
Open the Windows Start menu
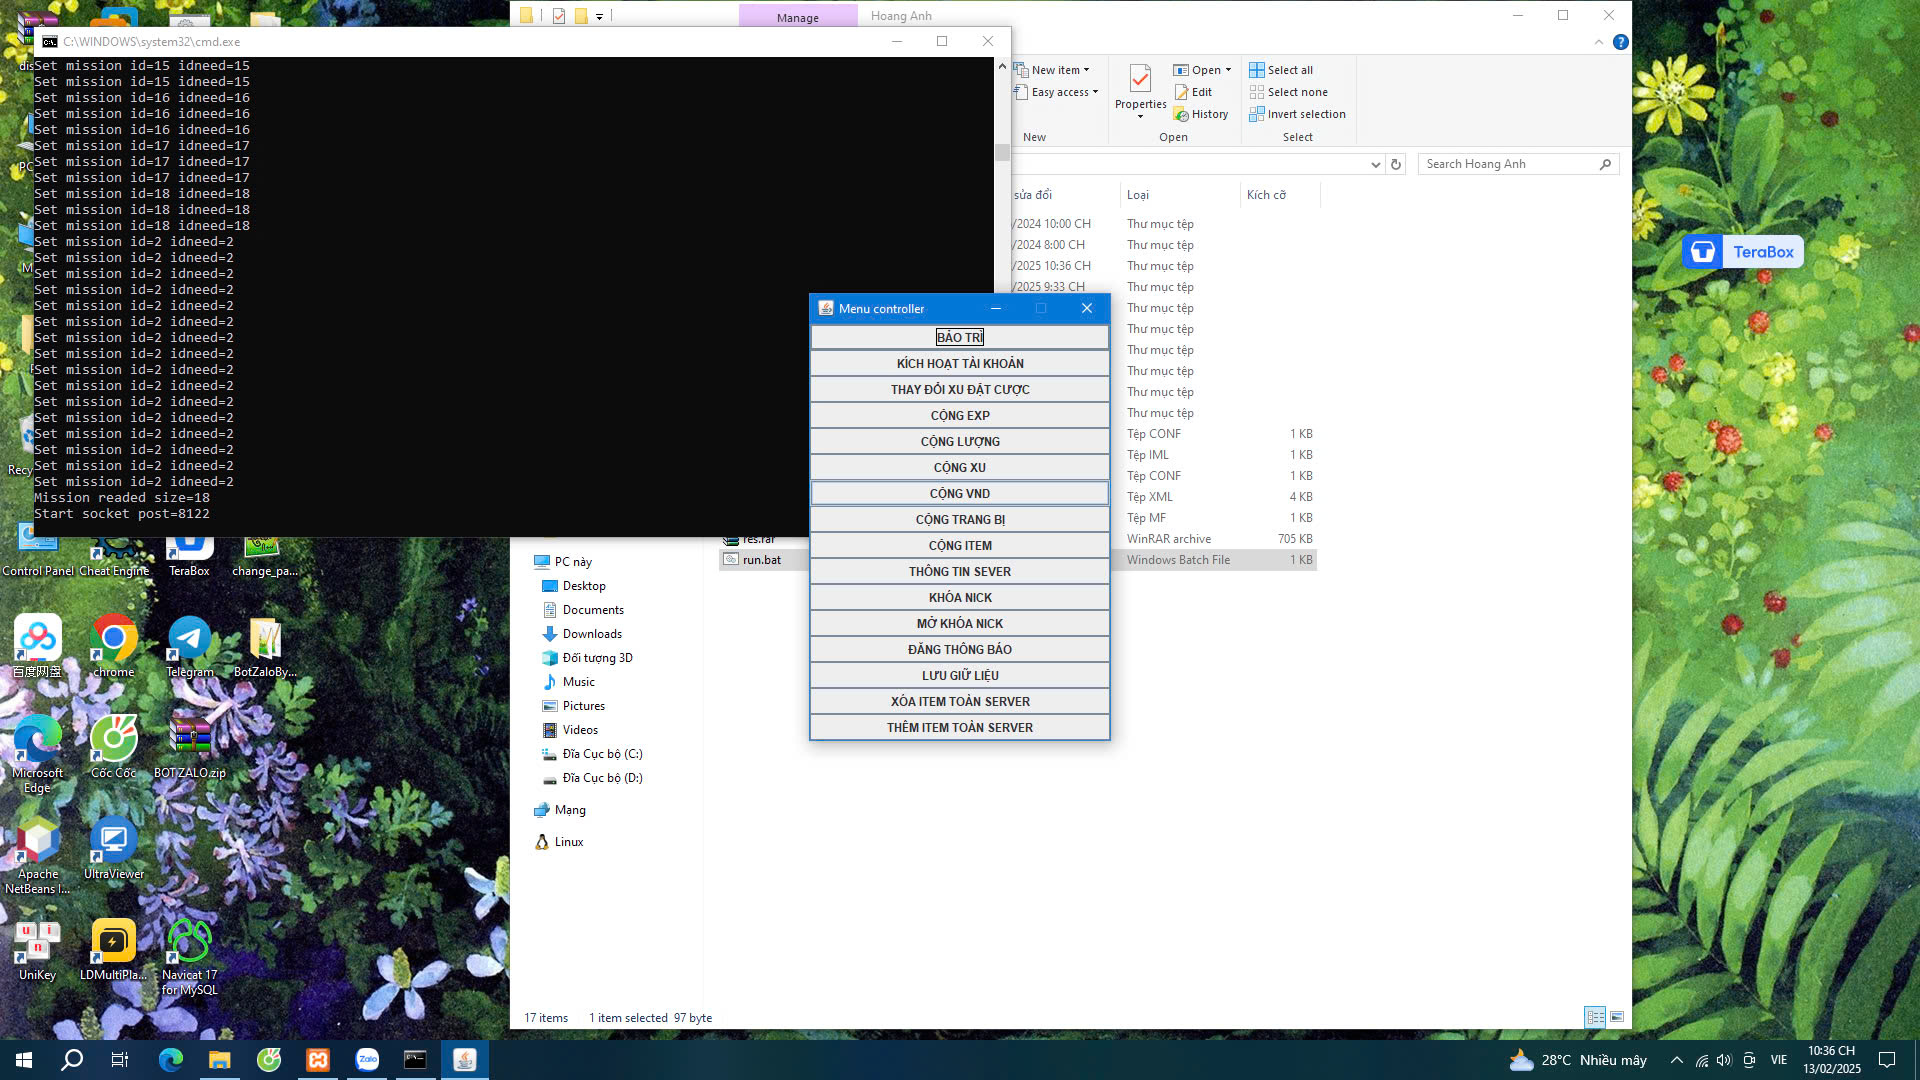click(24, 1060)
